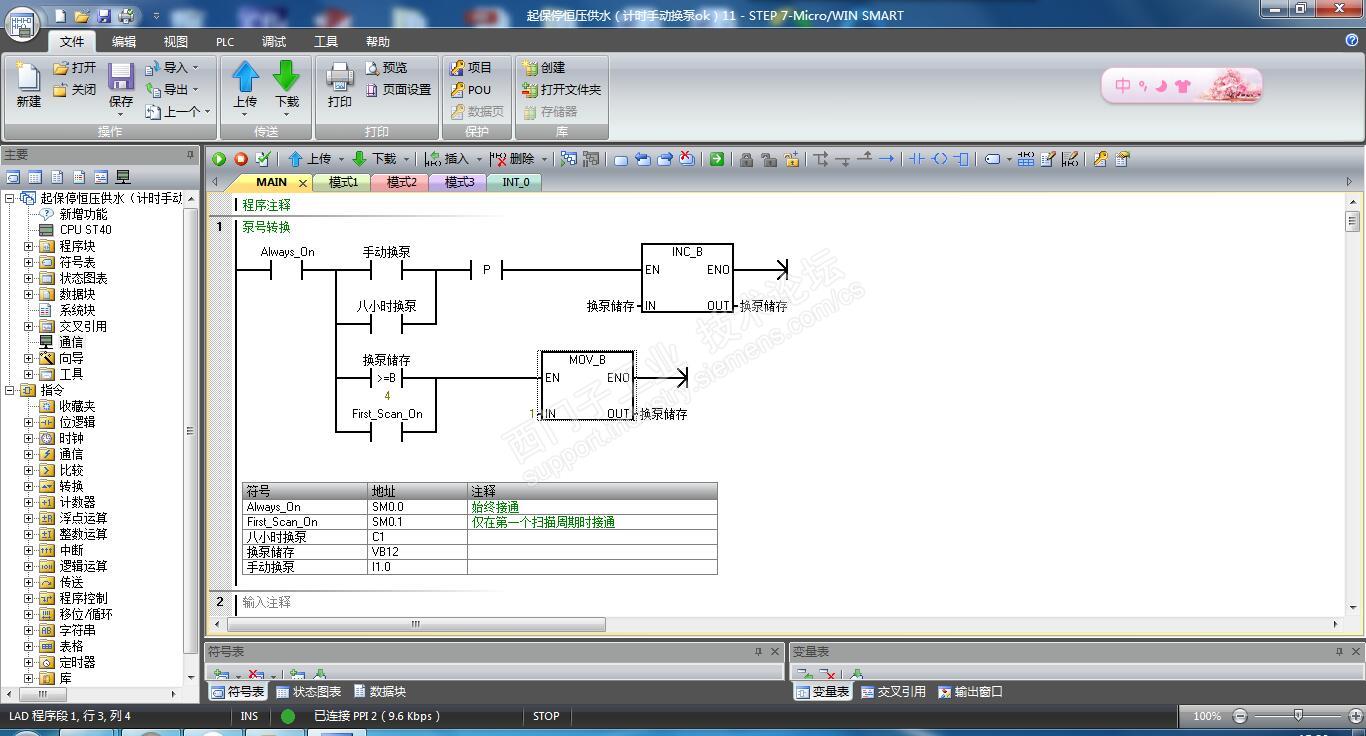Click the insert coil icon in editor toolbar
This screenshot has width=1366, height=736.
pos(939,159)
